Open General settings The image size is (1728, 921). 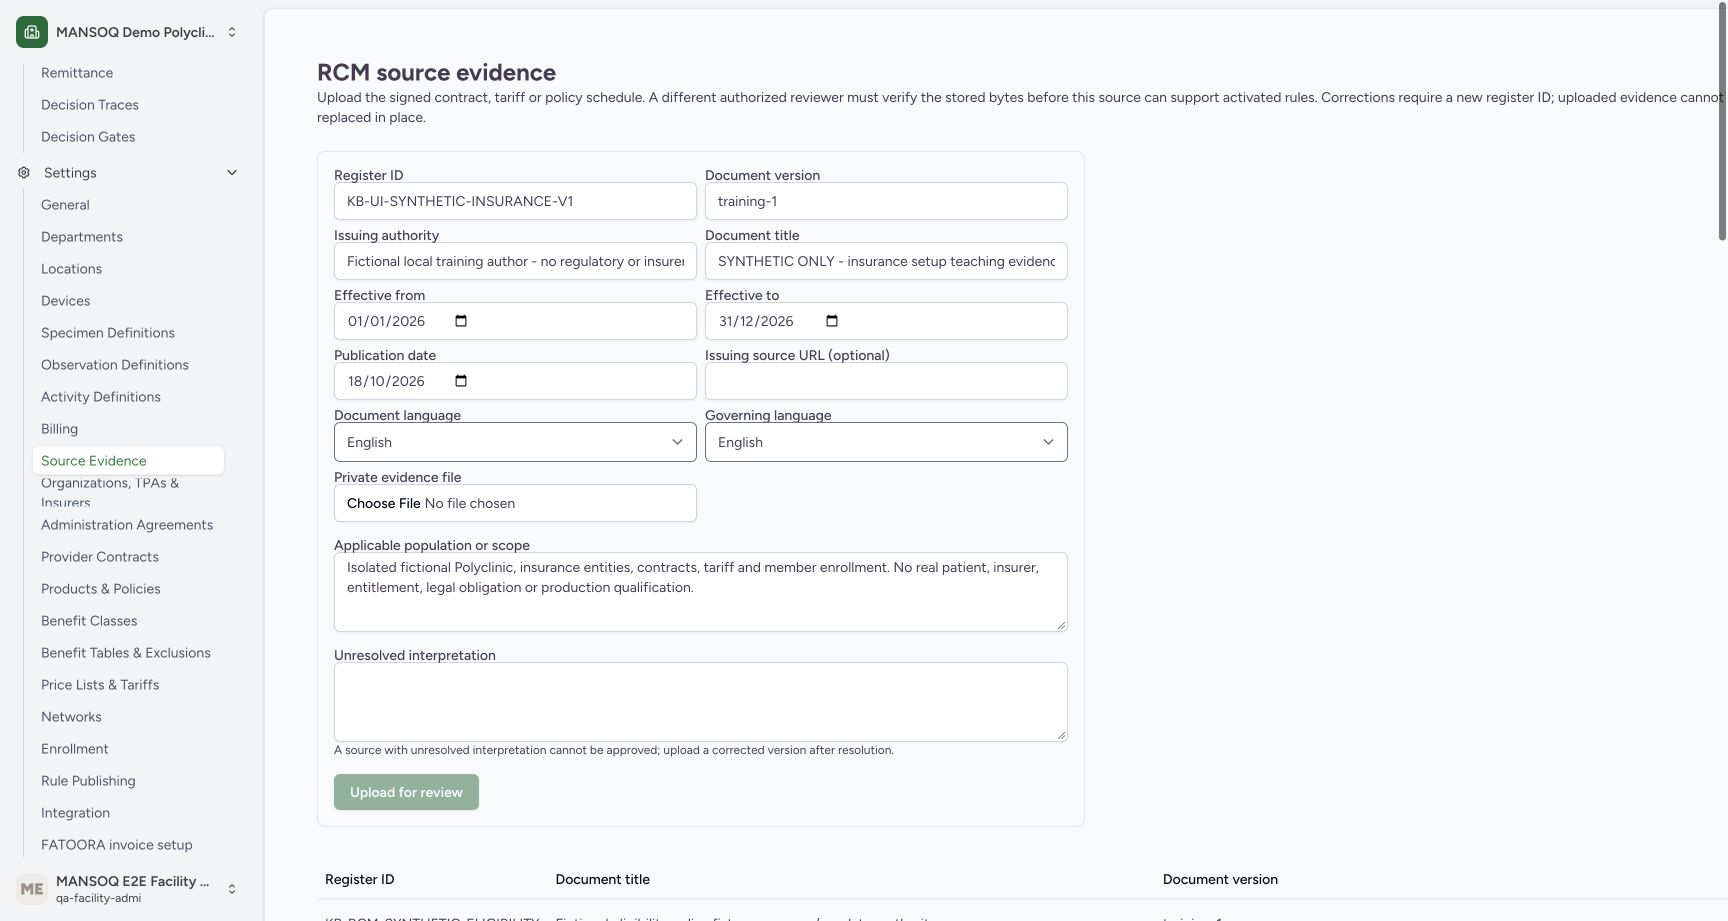[x=65, y=205]
